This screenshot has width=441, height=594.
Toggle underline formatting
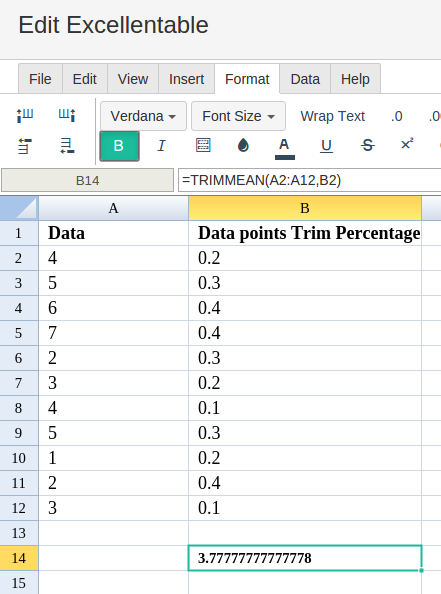pos(326,146)
